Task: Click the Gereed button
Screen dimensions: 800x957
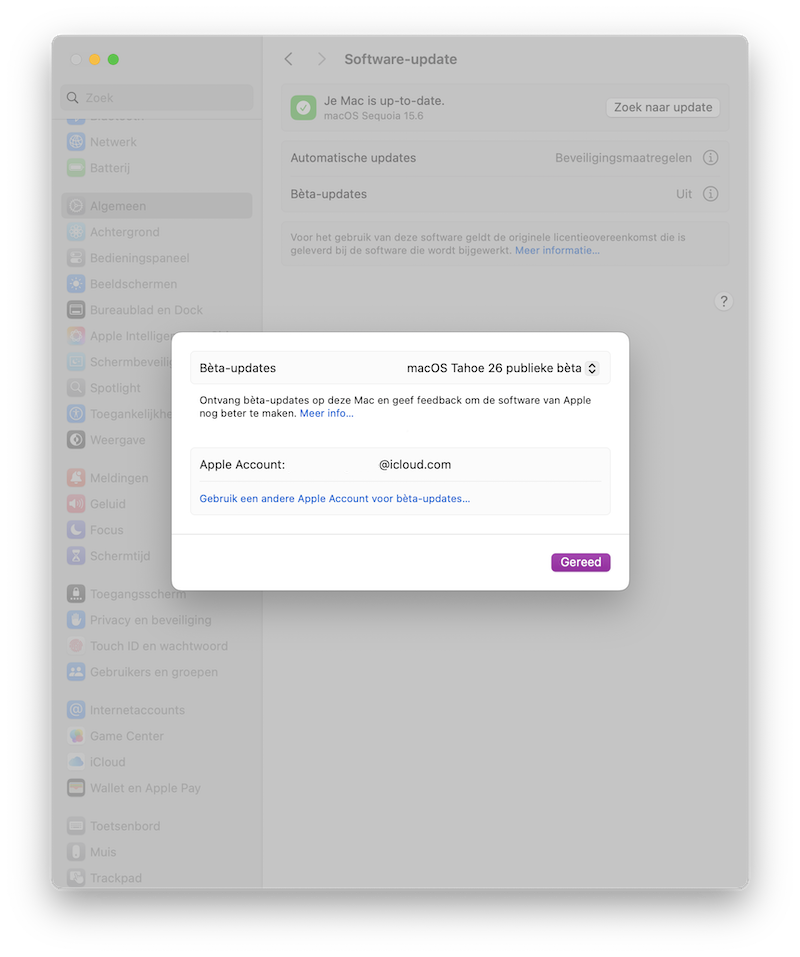Action: click(x=580, y=562)
